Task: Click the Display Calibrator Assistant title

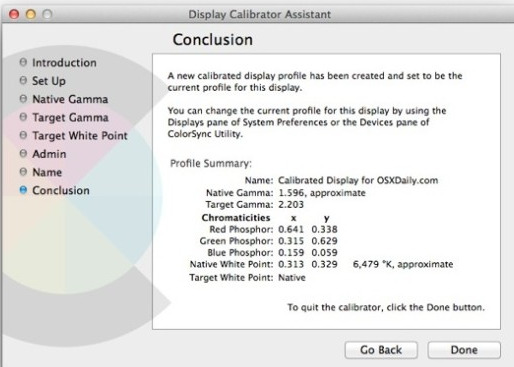Action: (259, 14)
